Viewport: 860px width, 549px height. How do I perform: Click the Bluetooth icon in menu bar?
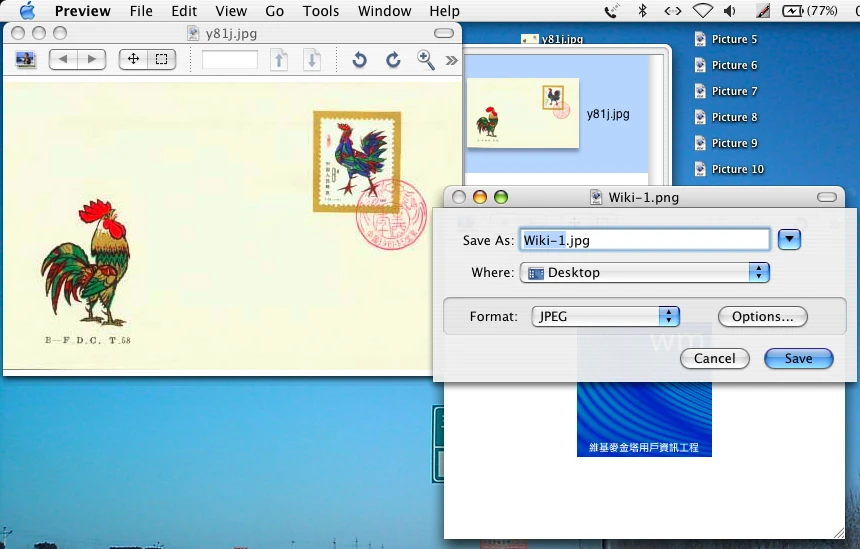coord(643,10)
